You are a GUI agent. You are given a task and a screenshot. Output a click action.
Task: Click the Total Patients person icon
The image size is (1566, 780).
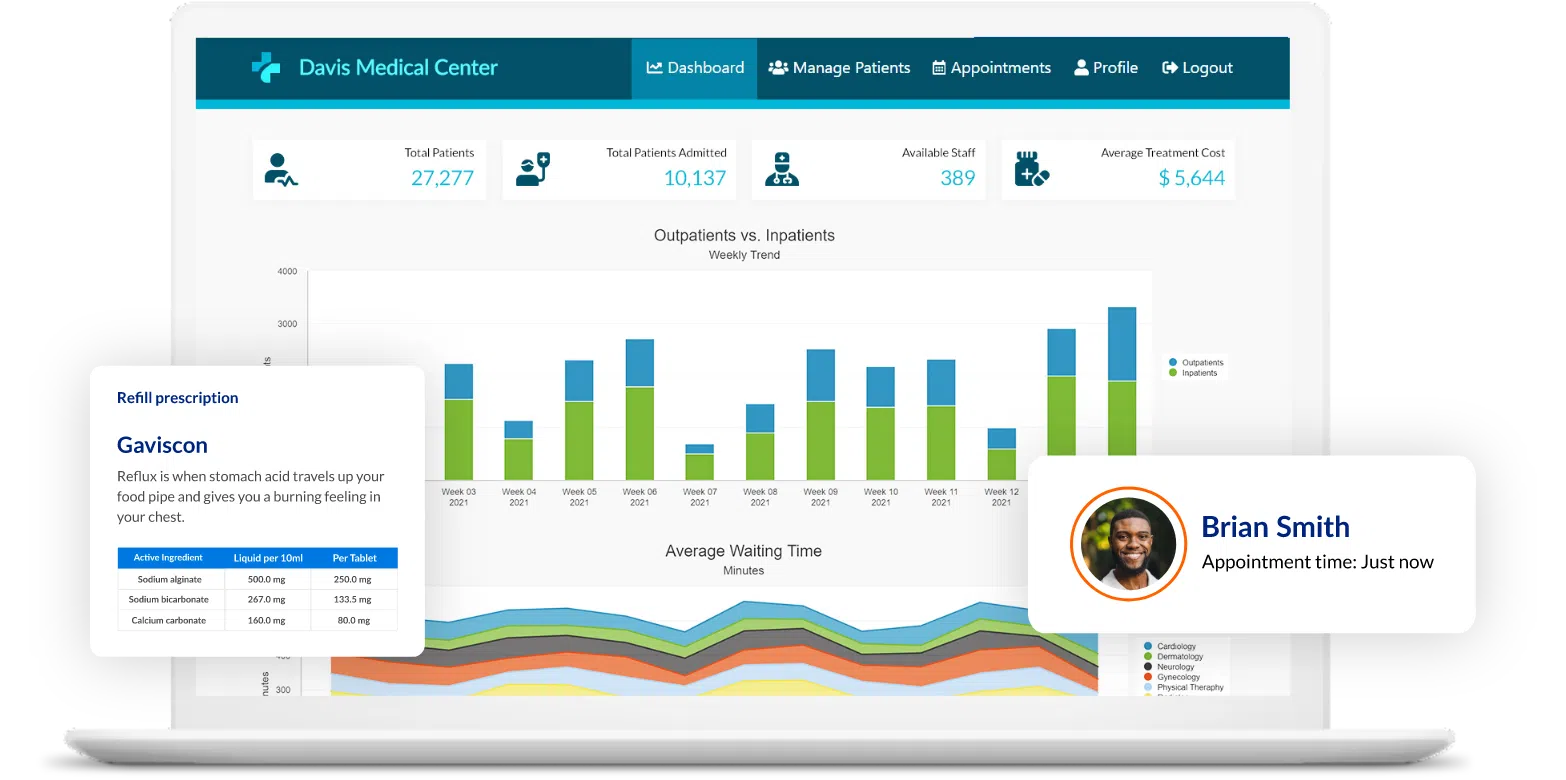click(280, 170)
